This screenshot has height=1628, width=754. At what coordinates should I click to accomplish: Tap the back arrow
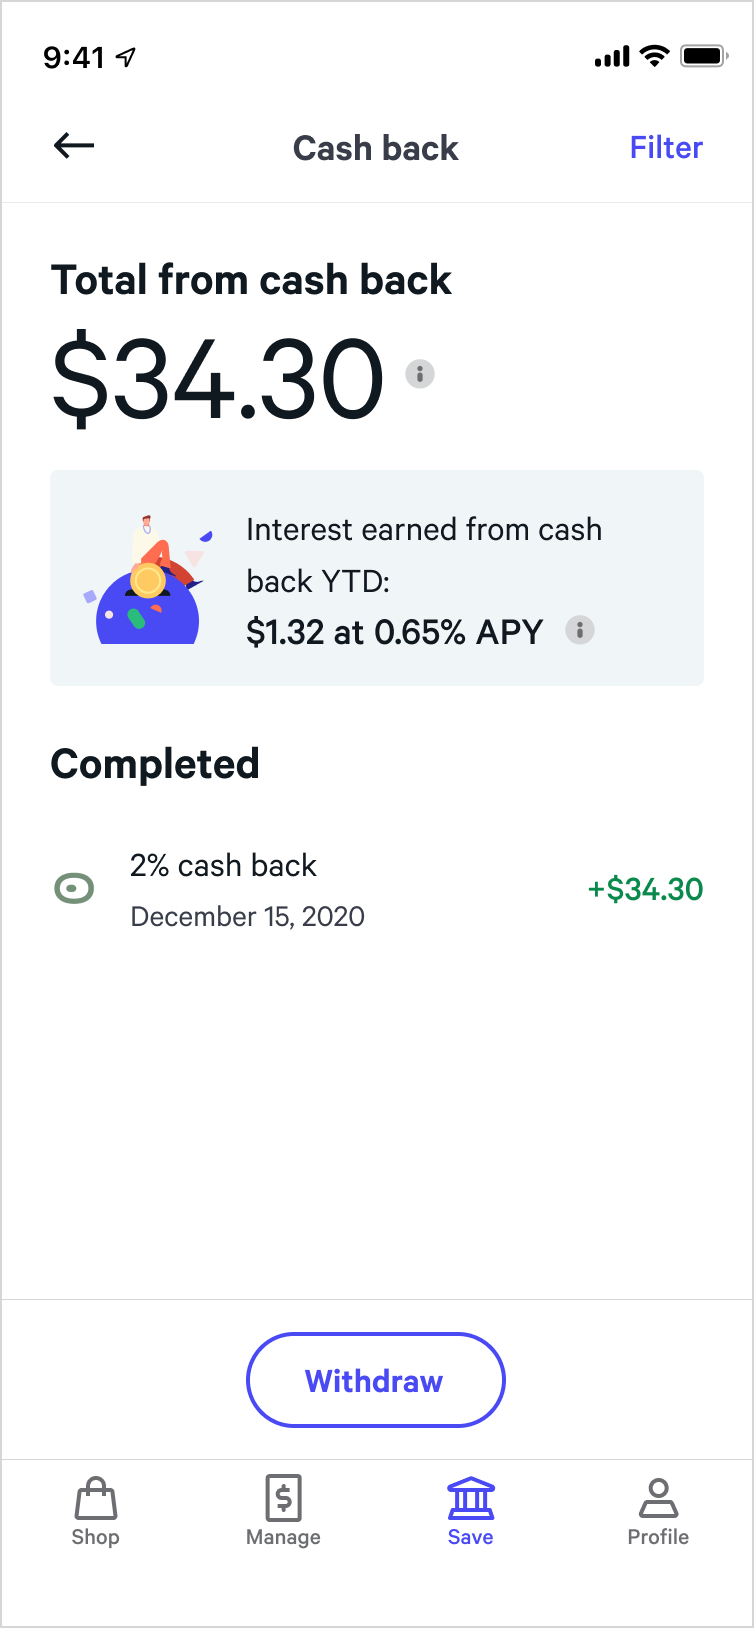pyautogui.click(x=74, y=146)
